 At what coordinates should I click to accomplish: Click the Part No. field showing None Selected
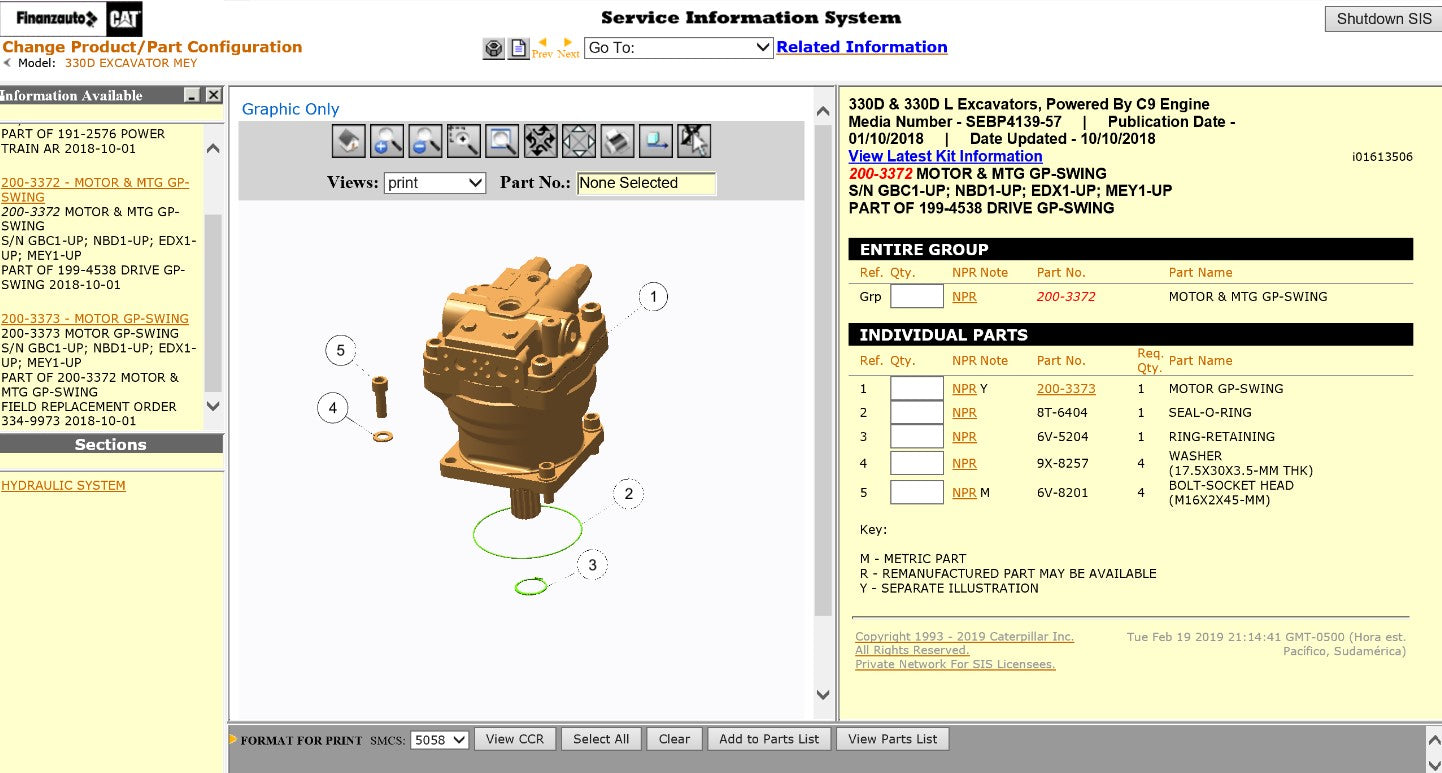[x=647, y=183]
